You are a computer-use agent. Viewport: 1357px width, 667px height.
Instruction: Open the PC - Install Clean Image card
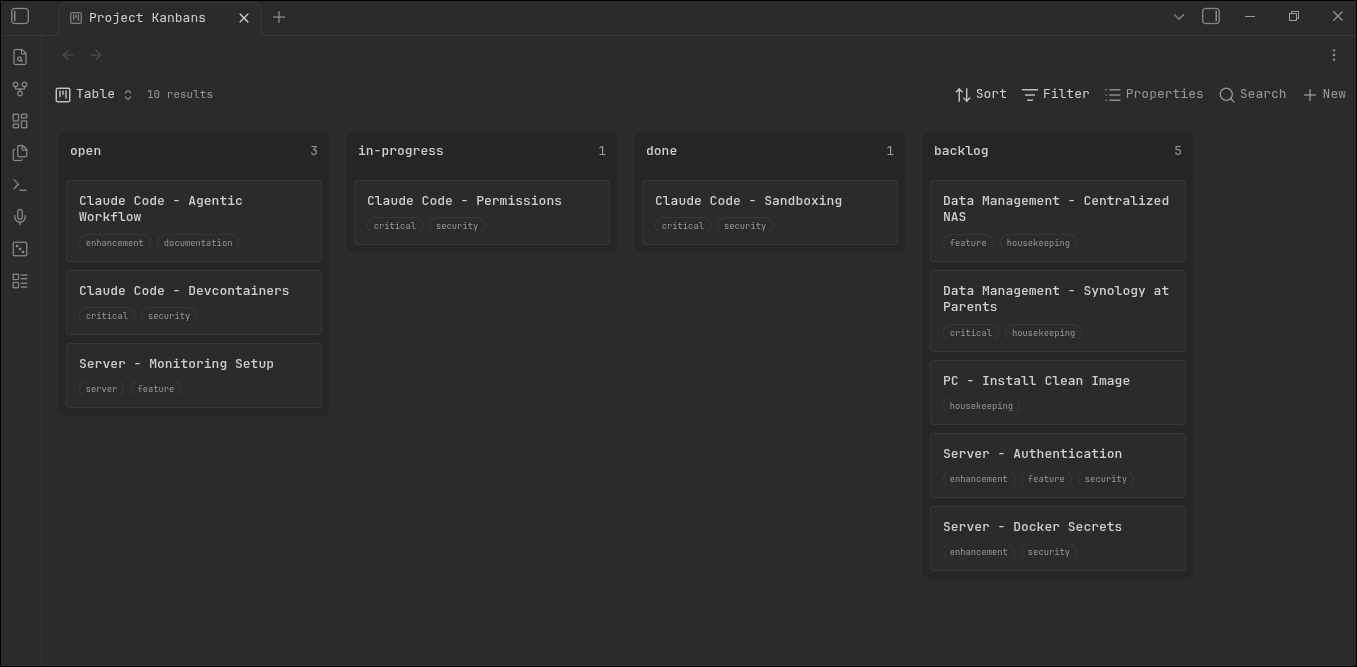tap(1058, 392)
